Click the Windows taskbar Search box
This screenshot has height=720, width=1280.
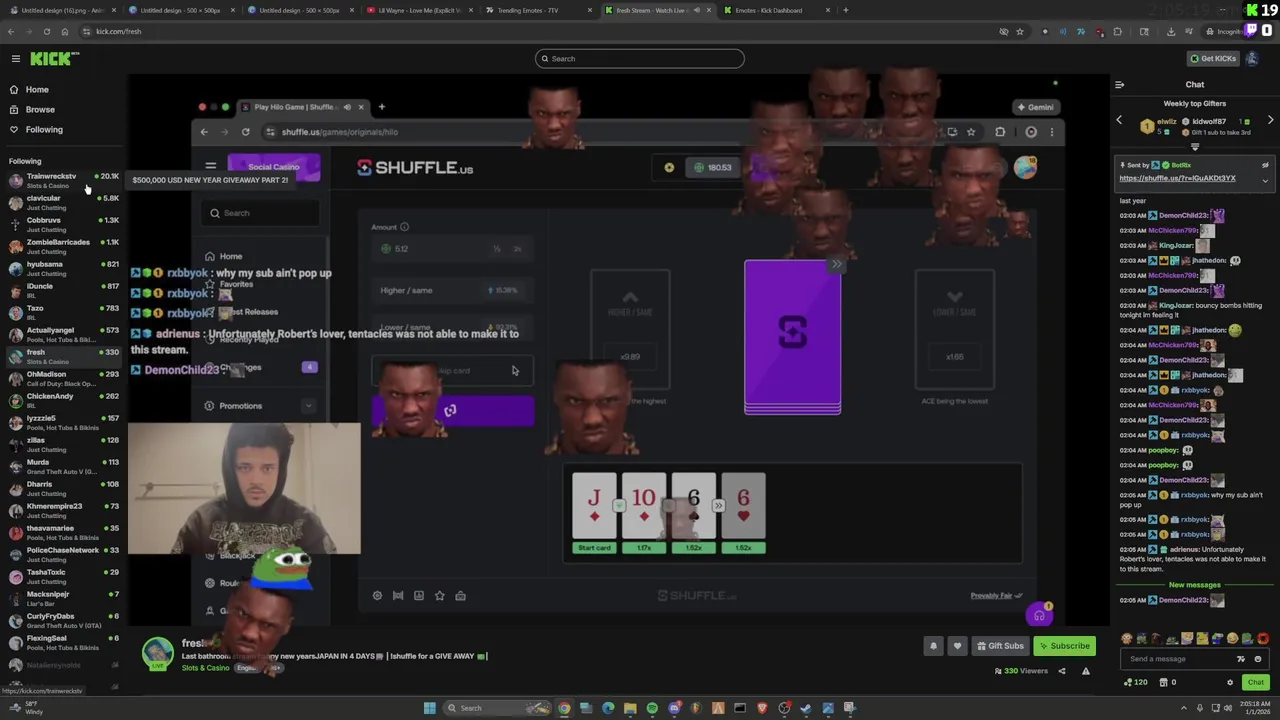(x=496, y=708)
